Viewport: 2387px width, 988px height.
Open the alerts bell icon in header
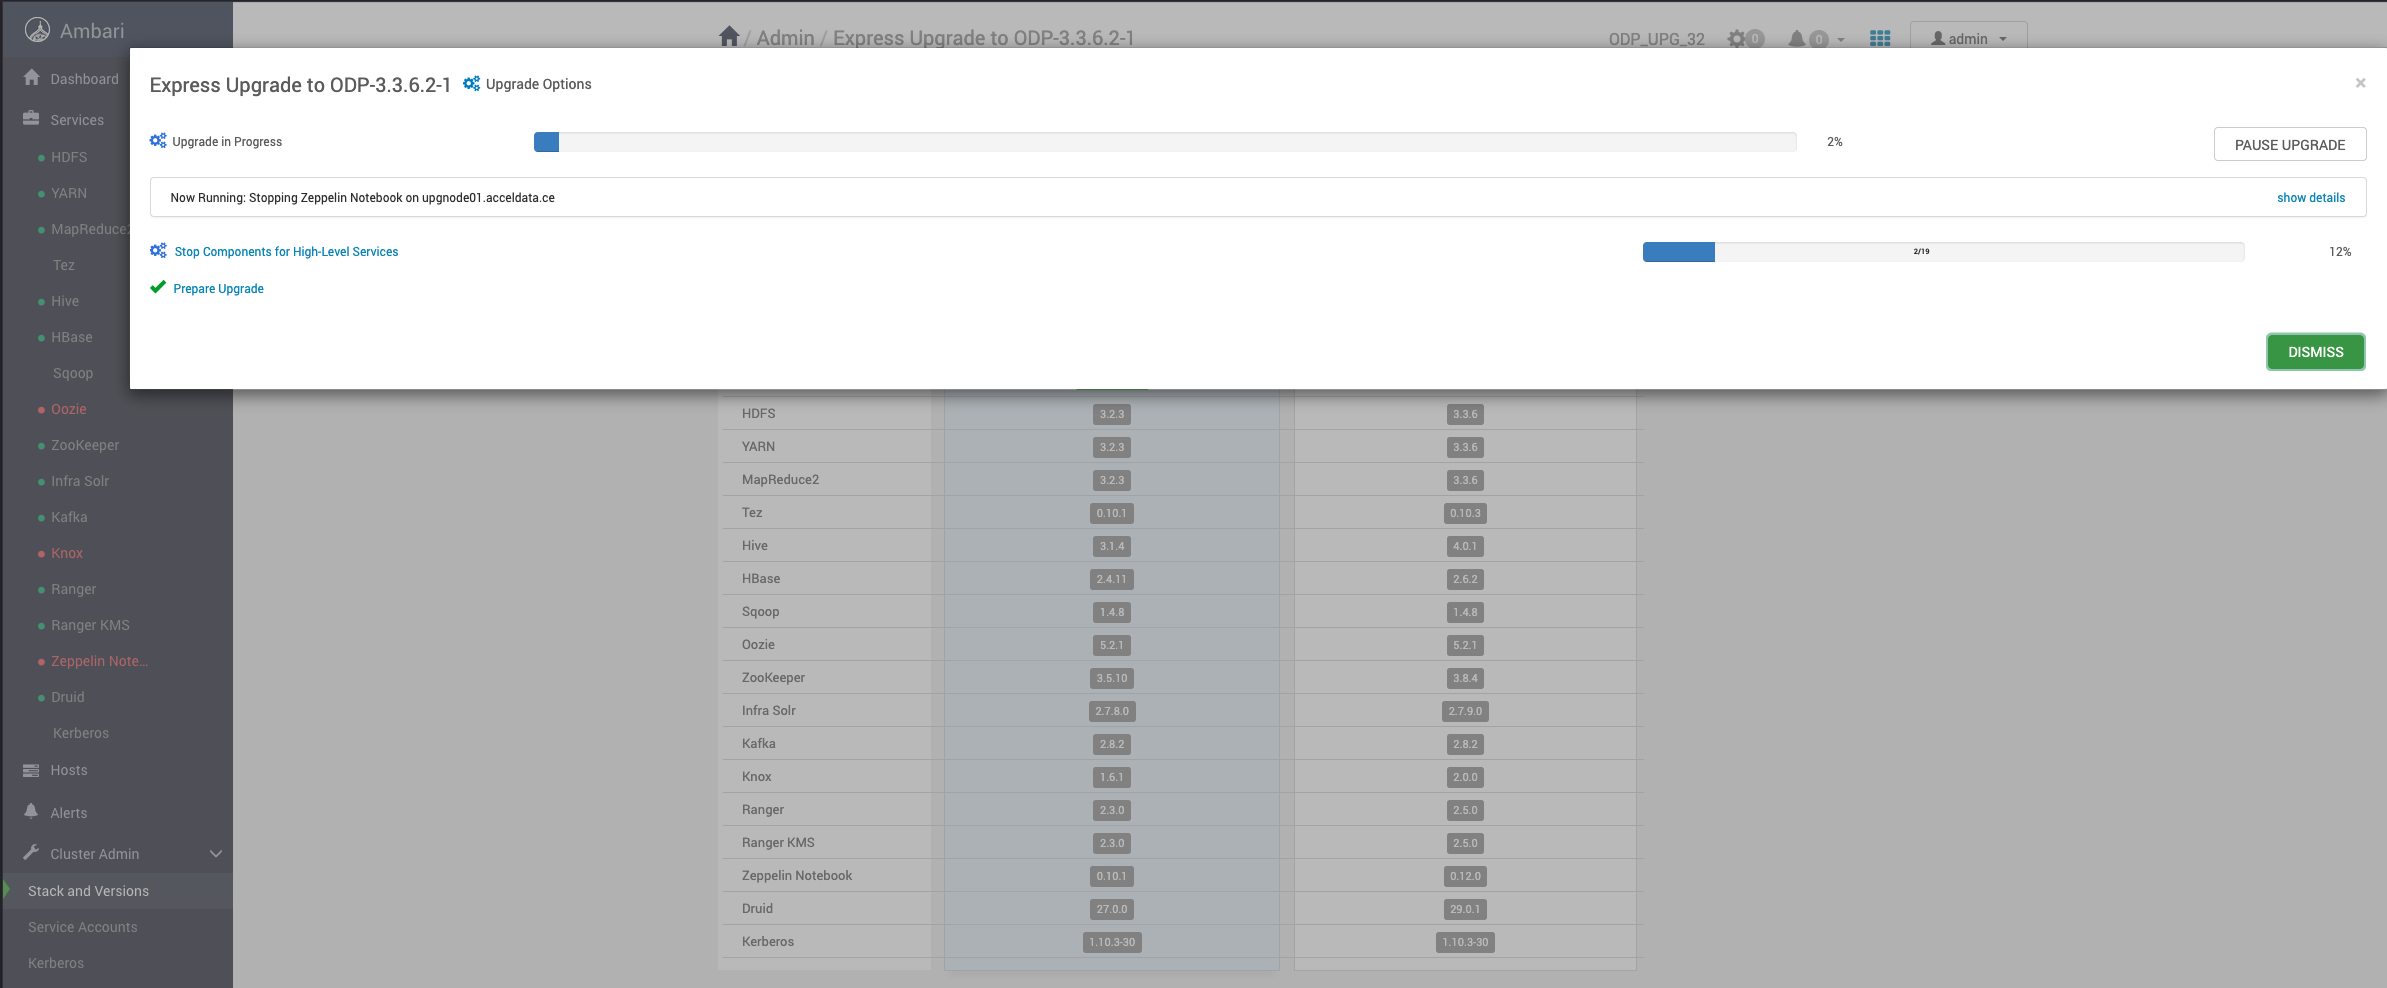pos(1797,39)
